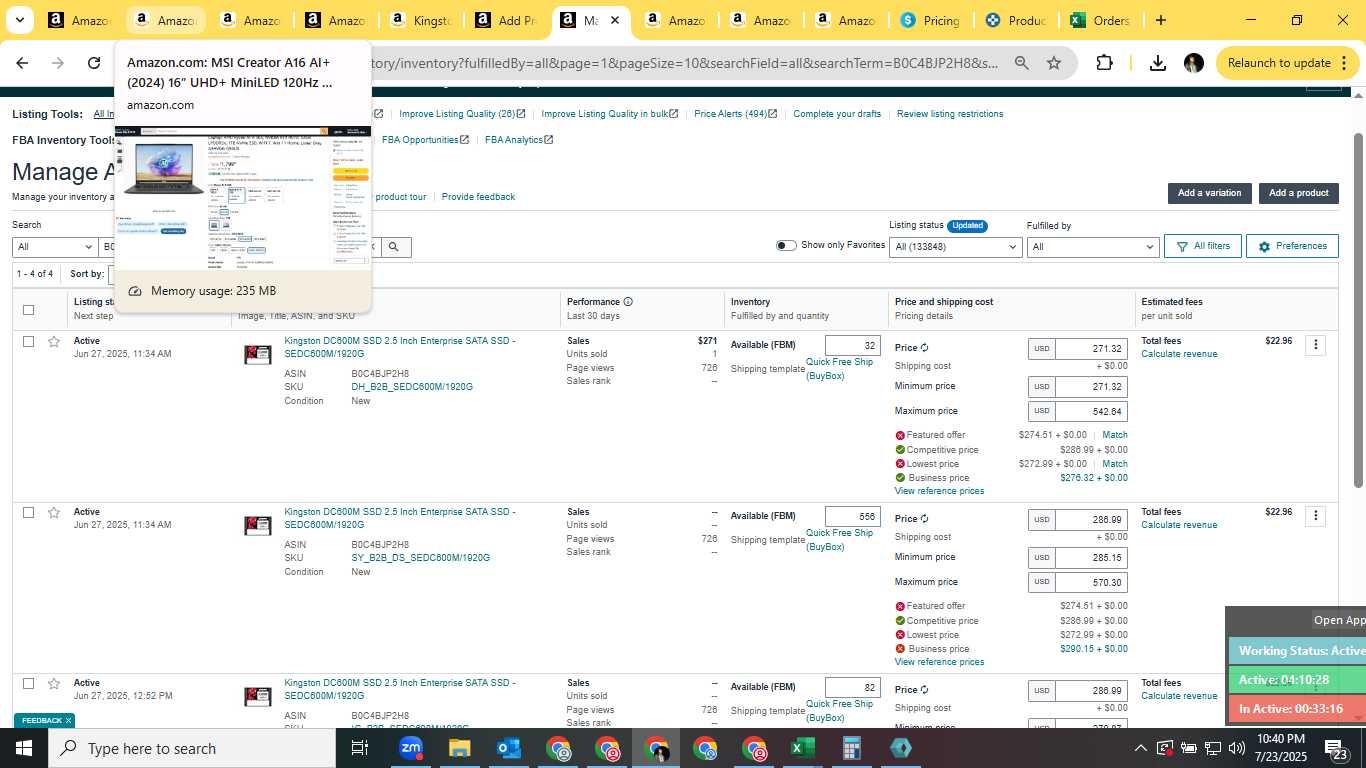Open Task View on the taskbar

click(x=360, y=748)
